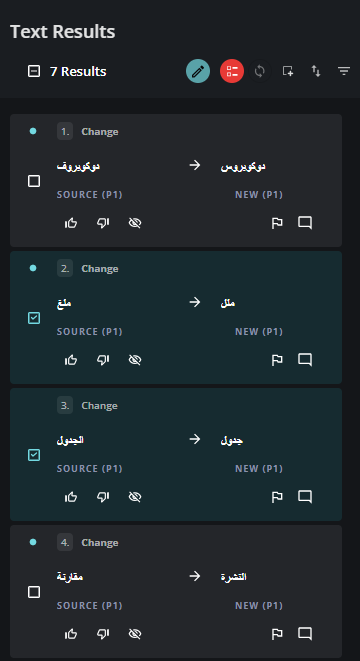Click the NEW (P1) label in result 3

coord(259,469)
